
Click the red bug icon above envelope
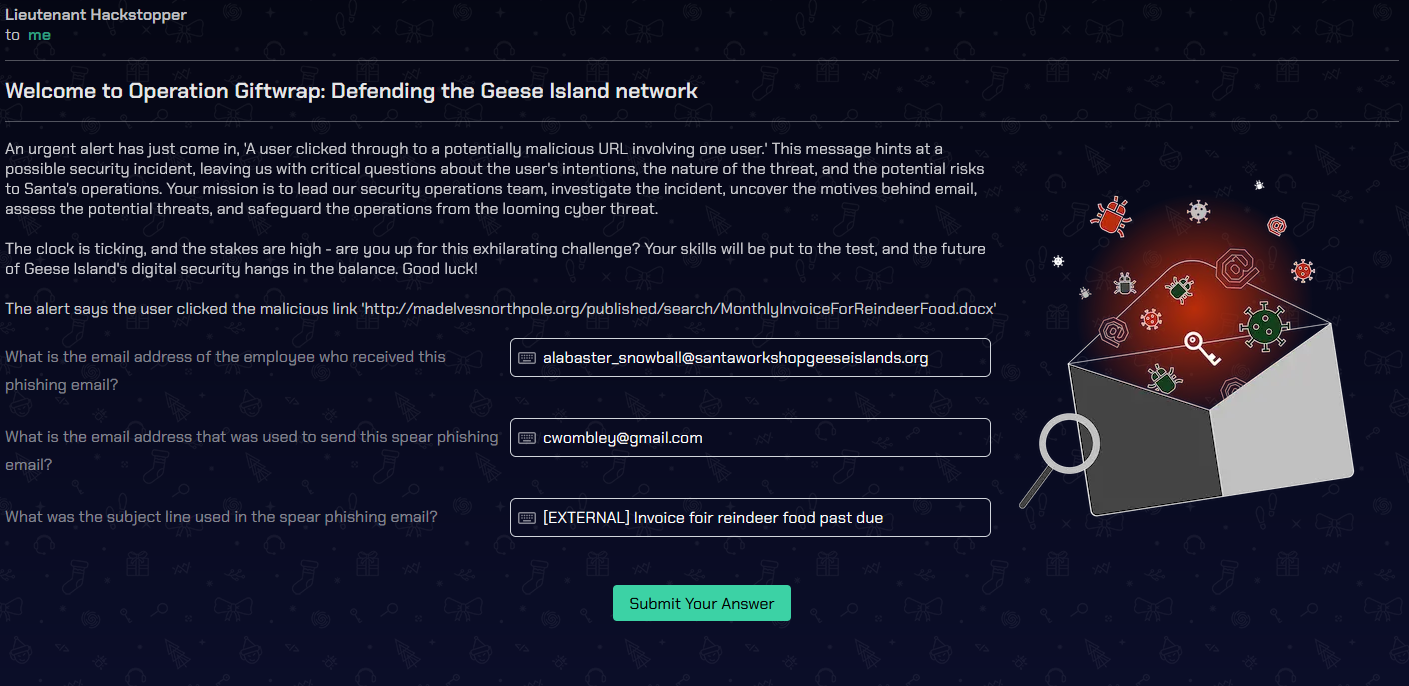[x=1113, y=215]
